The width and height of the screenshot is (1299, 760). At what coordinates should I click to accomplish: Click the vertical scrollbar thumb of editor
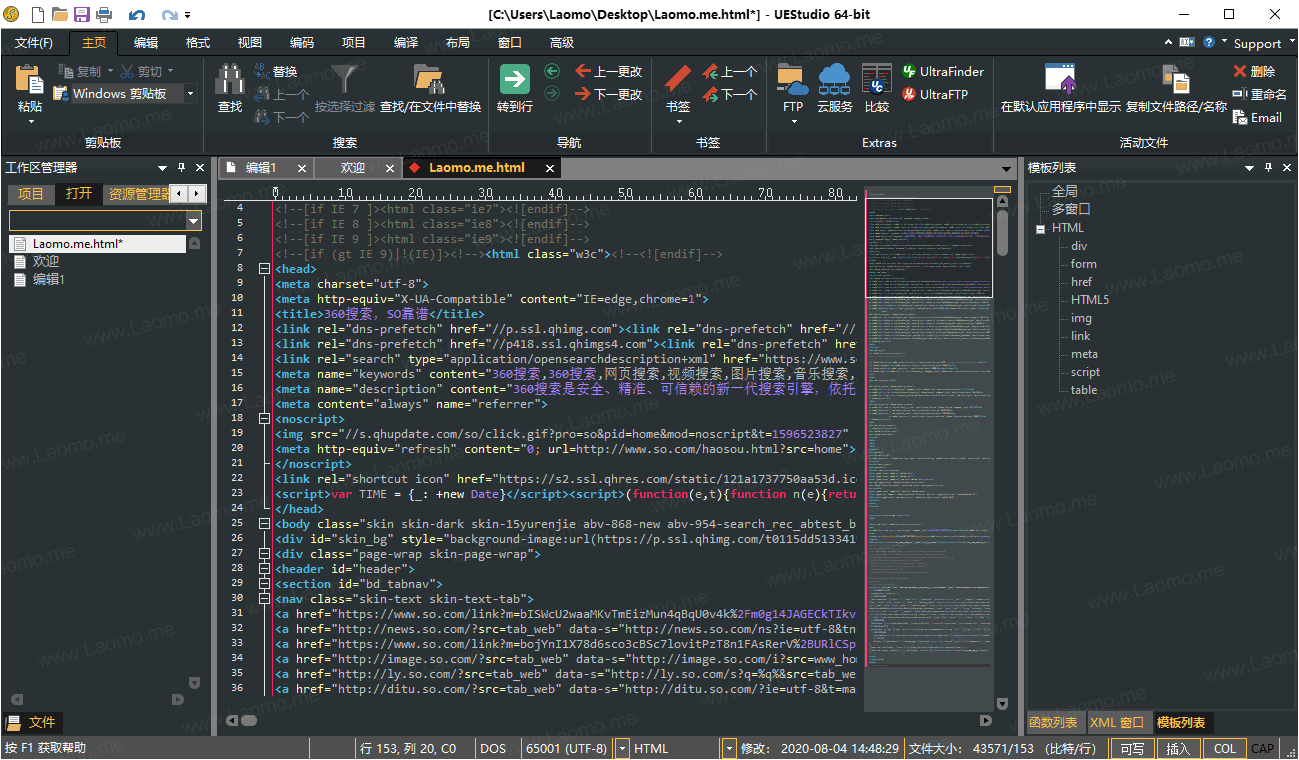[1002, 231]
